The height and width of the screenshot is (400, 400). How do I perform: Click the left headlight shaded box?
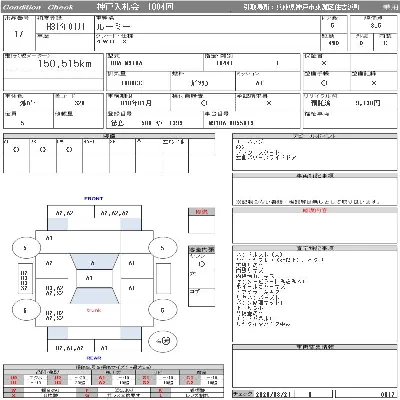click(58, 224)
